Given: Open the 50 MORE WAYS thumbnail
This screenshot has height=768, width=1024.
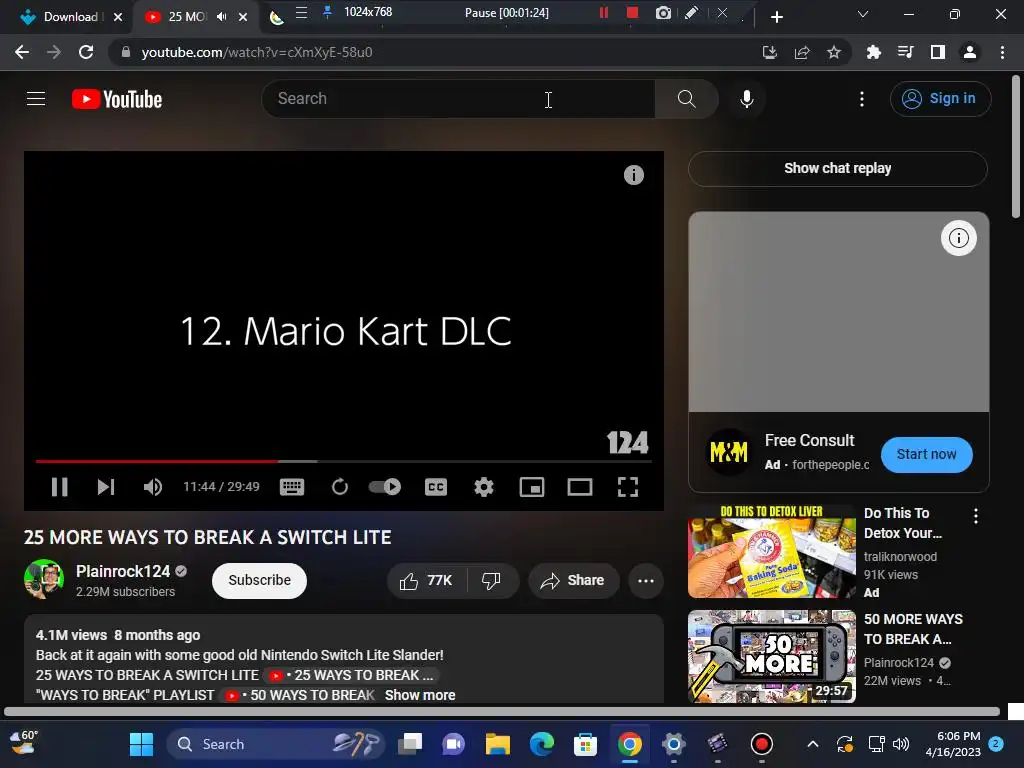Looking at the screenshot, I should tap(772, 656).
